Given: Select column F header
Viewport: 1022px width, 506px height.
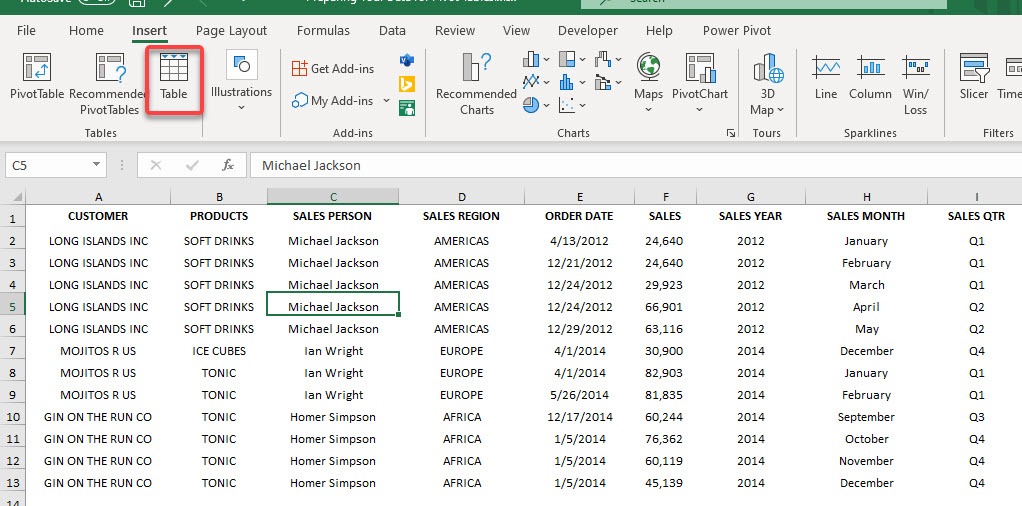Looking at the screenshot, I should tap(665, 197).
